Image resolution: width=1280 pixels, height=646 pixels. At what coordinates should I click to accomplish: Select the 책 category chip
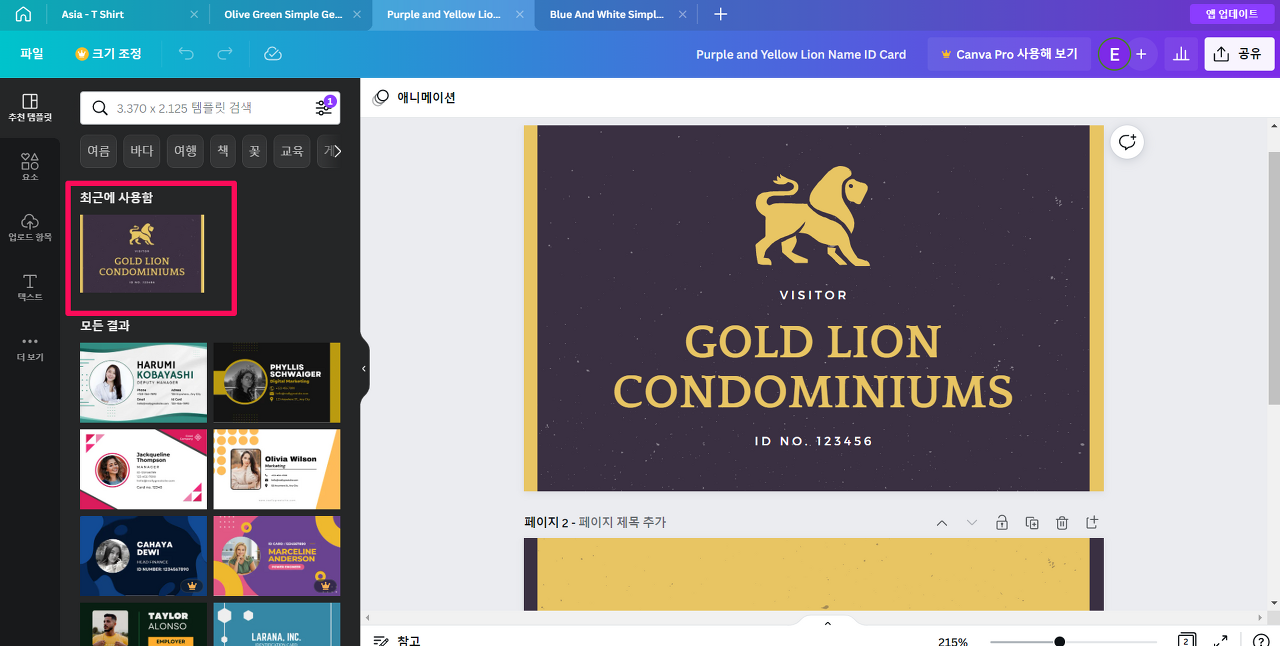coord(222,151)
